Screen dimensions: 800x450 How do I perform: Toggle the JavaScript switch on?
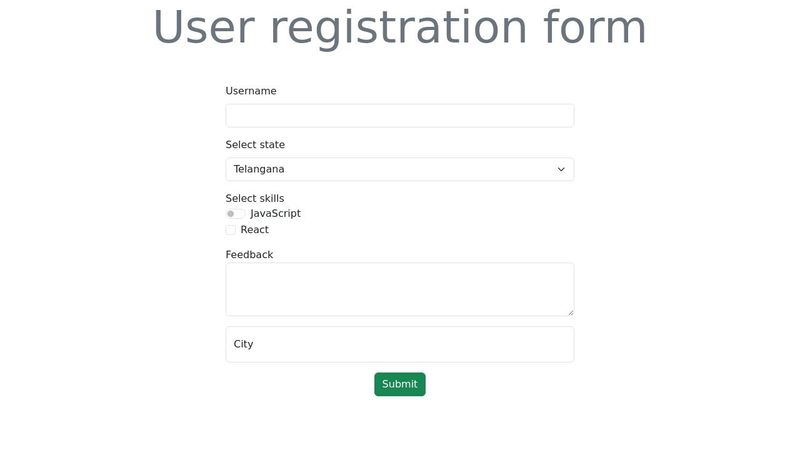[x=235, y=214]
